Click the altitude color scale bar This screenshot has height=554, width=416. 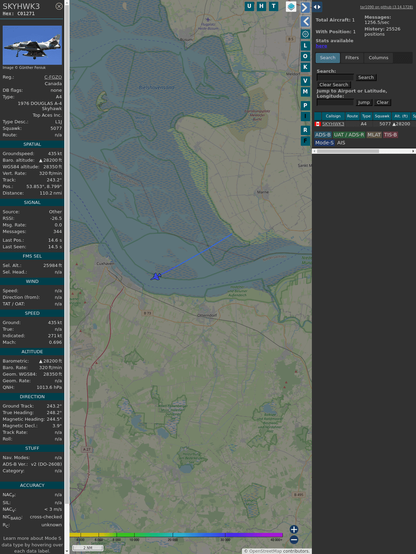click(176, 535)
